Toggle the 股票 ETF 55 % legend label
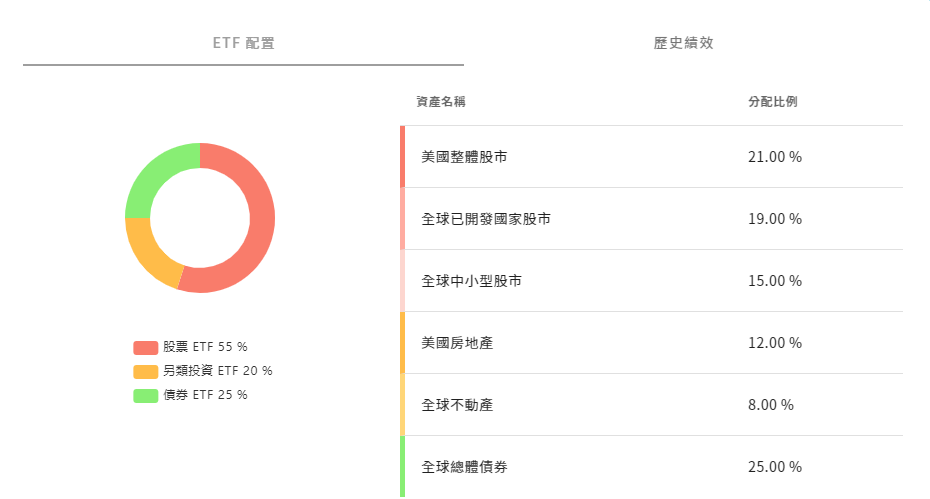 [x=205, y=347]
